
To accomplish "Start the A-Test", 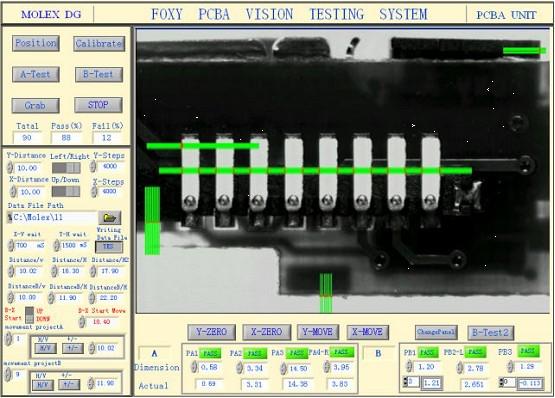I will (36, 74).
